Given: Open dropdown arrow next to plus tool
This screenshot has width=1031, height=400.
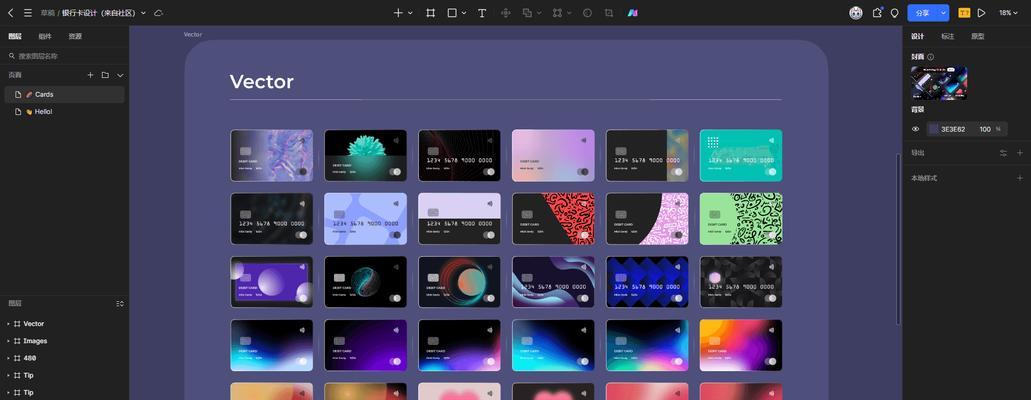Looking at the screenshot, I should [410, 12].
